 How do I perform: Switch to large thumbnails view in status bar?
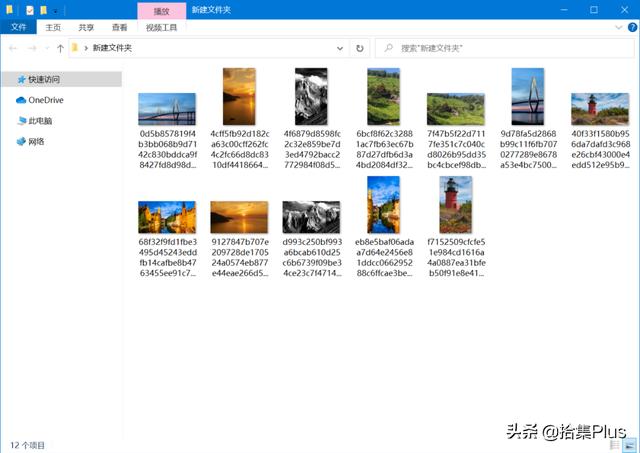point(630,444)
